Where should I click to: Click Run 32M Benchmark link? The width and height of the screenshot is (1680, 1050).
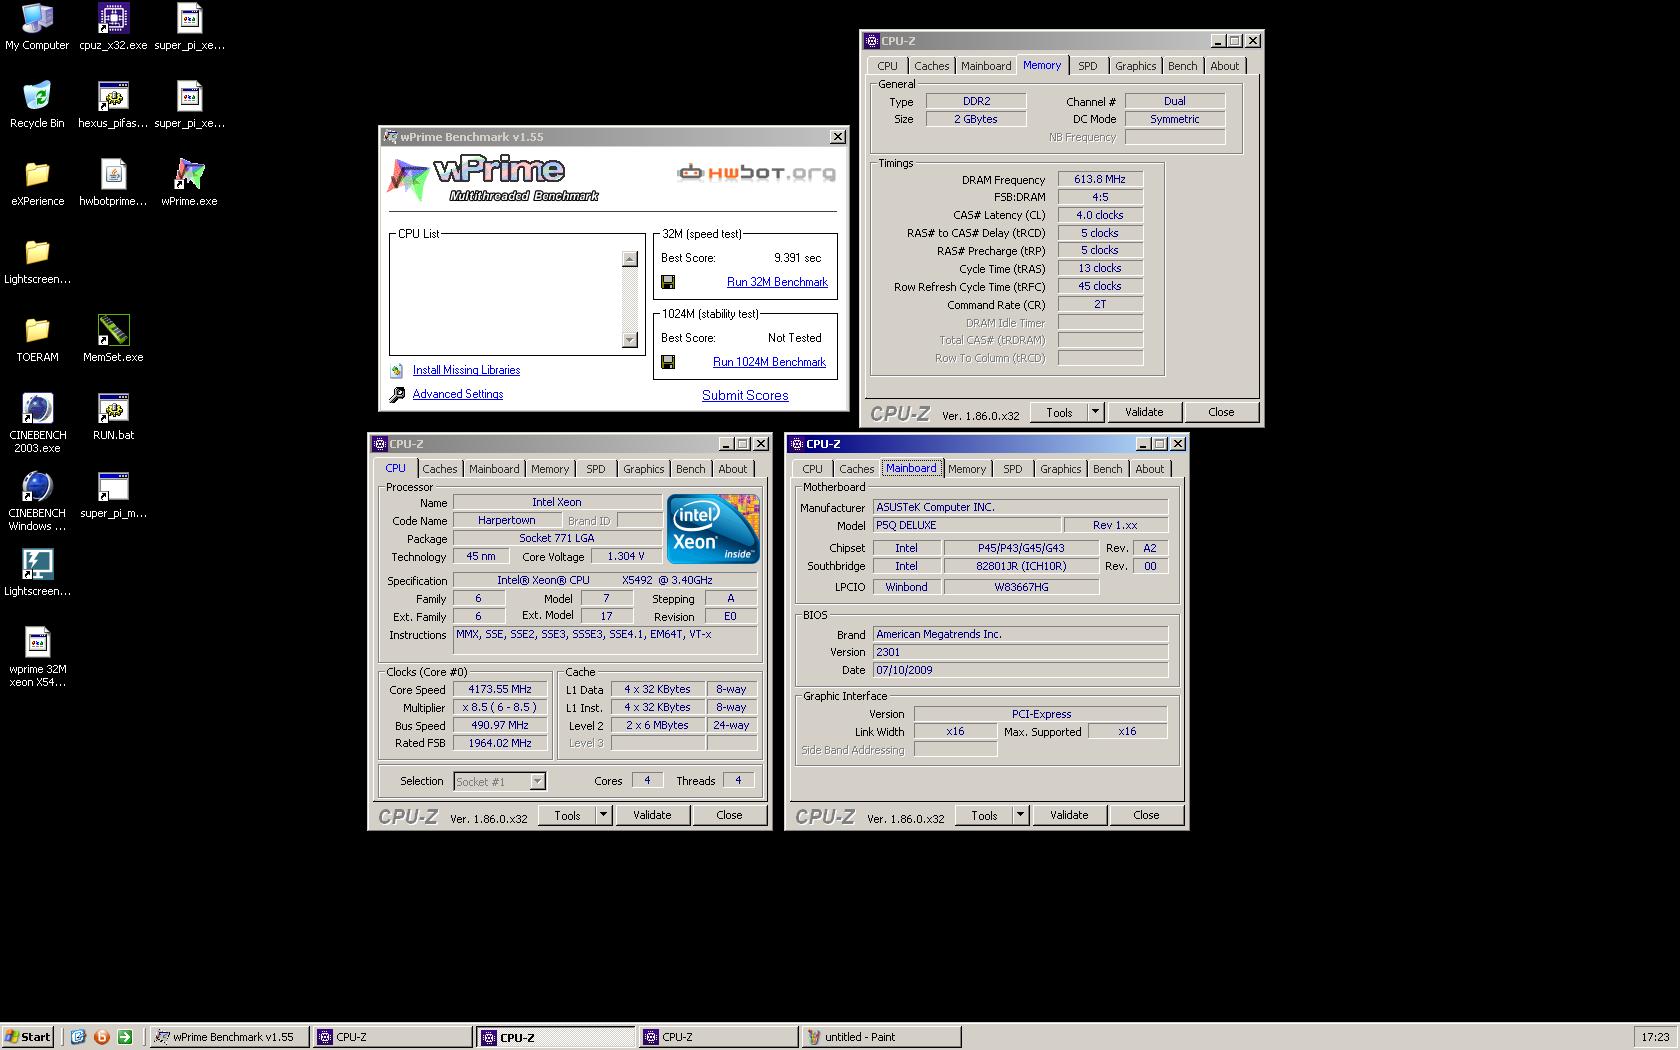(x=777, y=282)
